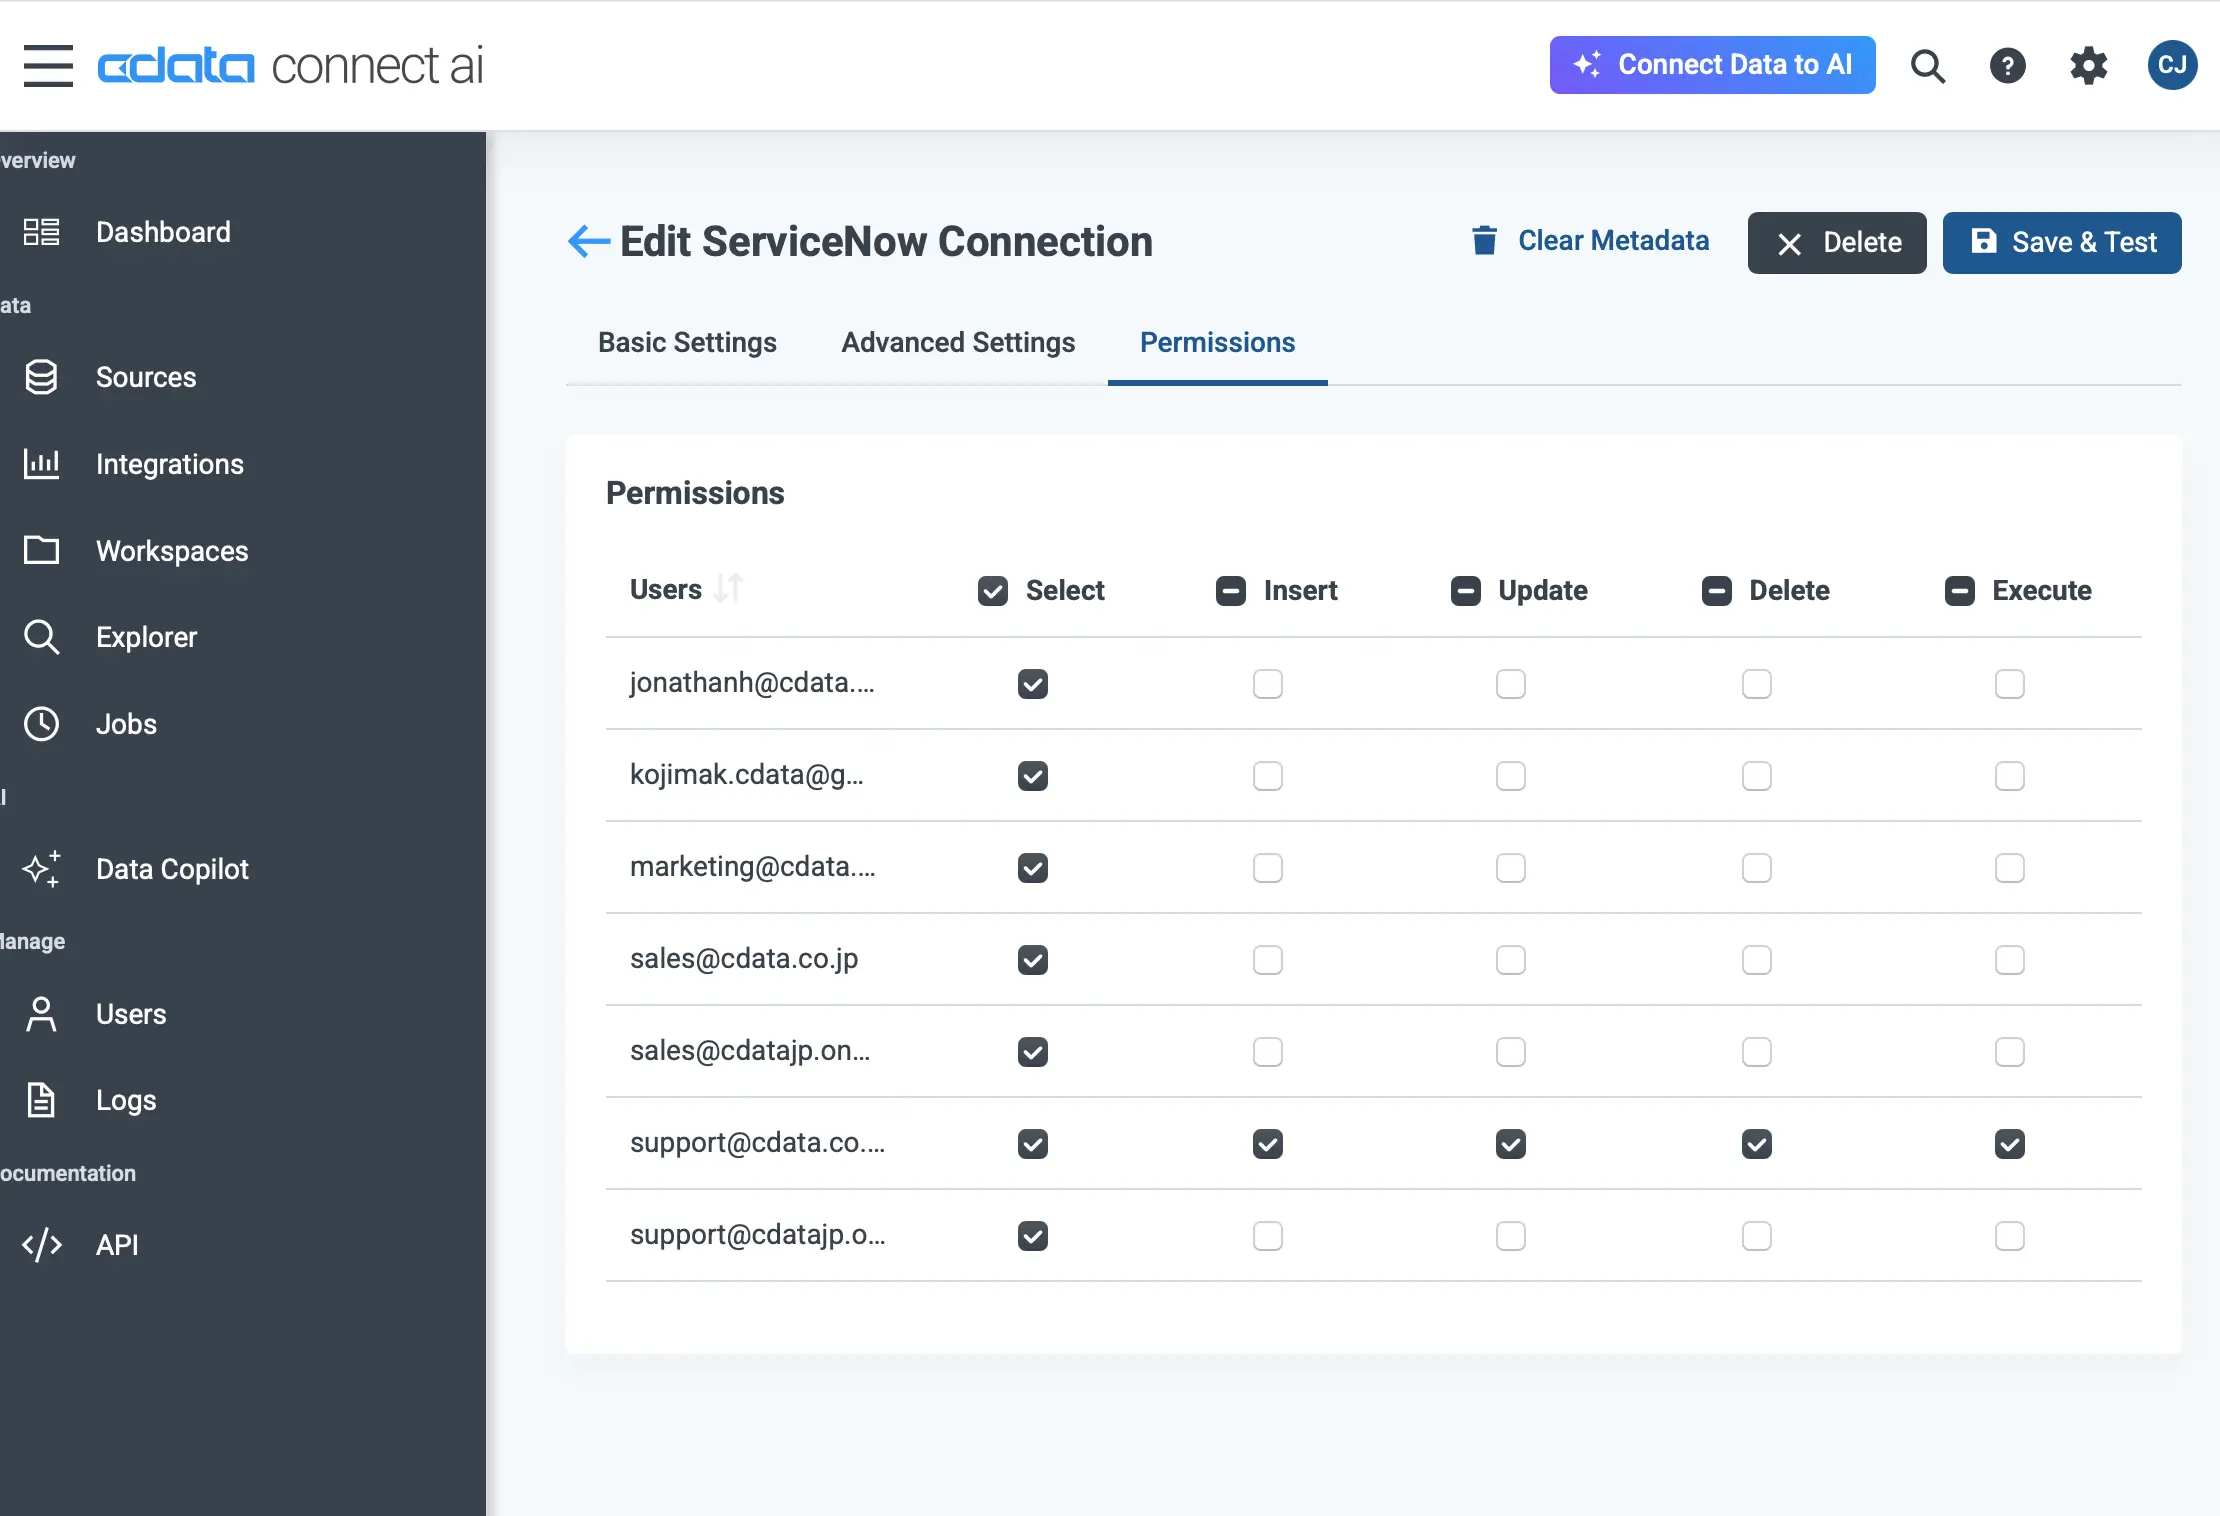The image size is (2220, 1516).
Task: Go back using the blue arrow icon
Action: click(x=588, y=241)
